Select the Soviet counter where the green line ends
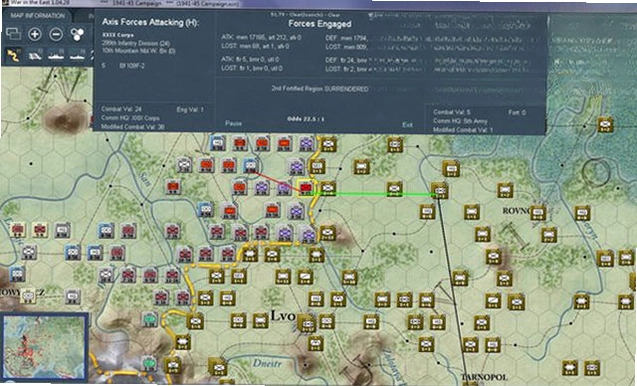The height and width of the screenshot is (386, 637). point(440,190)
